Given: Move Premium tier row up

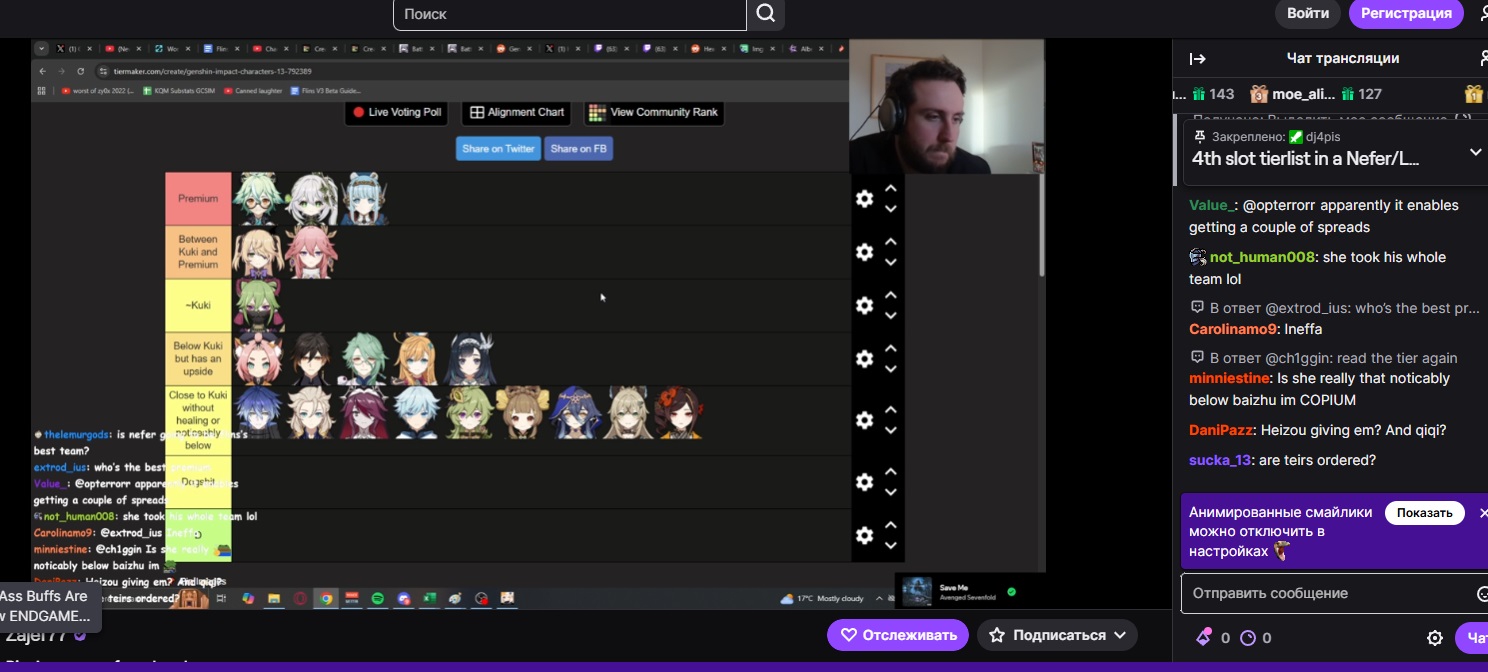Looking at the screenshot, I should tap(890, 188).
